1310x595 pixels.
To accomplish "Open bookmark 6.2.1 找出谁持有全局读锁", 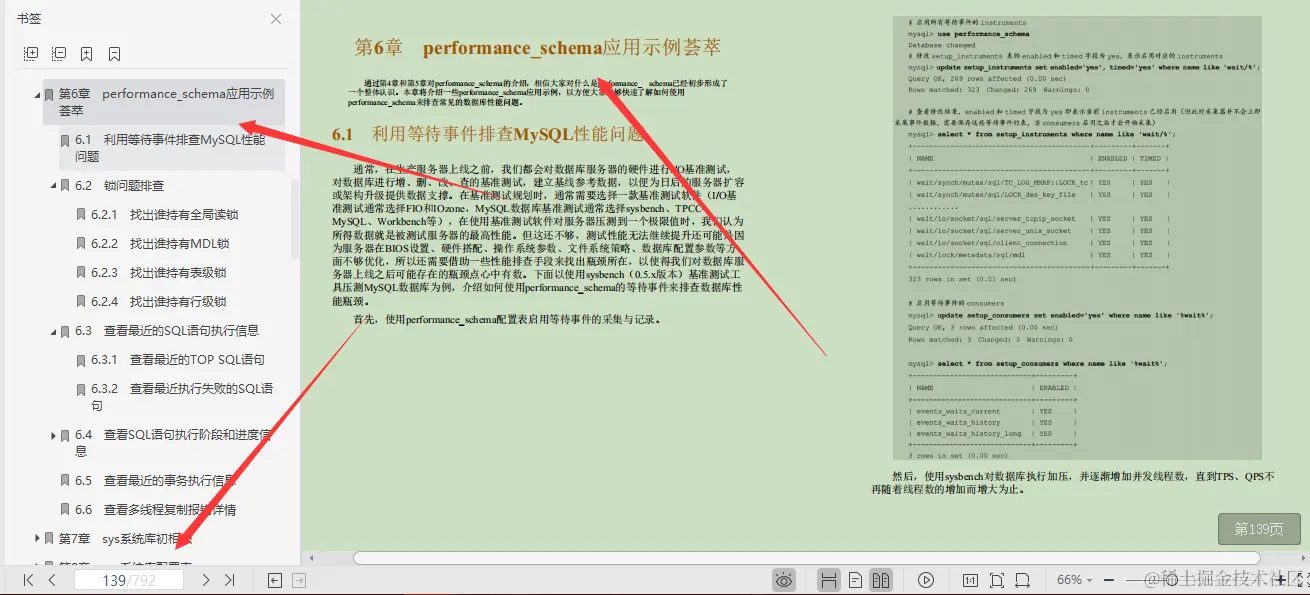I will pos(164,215).
